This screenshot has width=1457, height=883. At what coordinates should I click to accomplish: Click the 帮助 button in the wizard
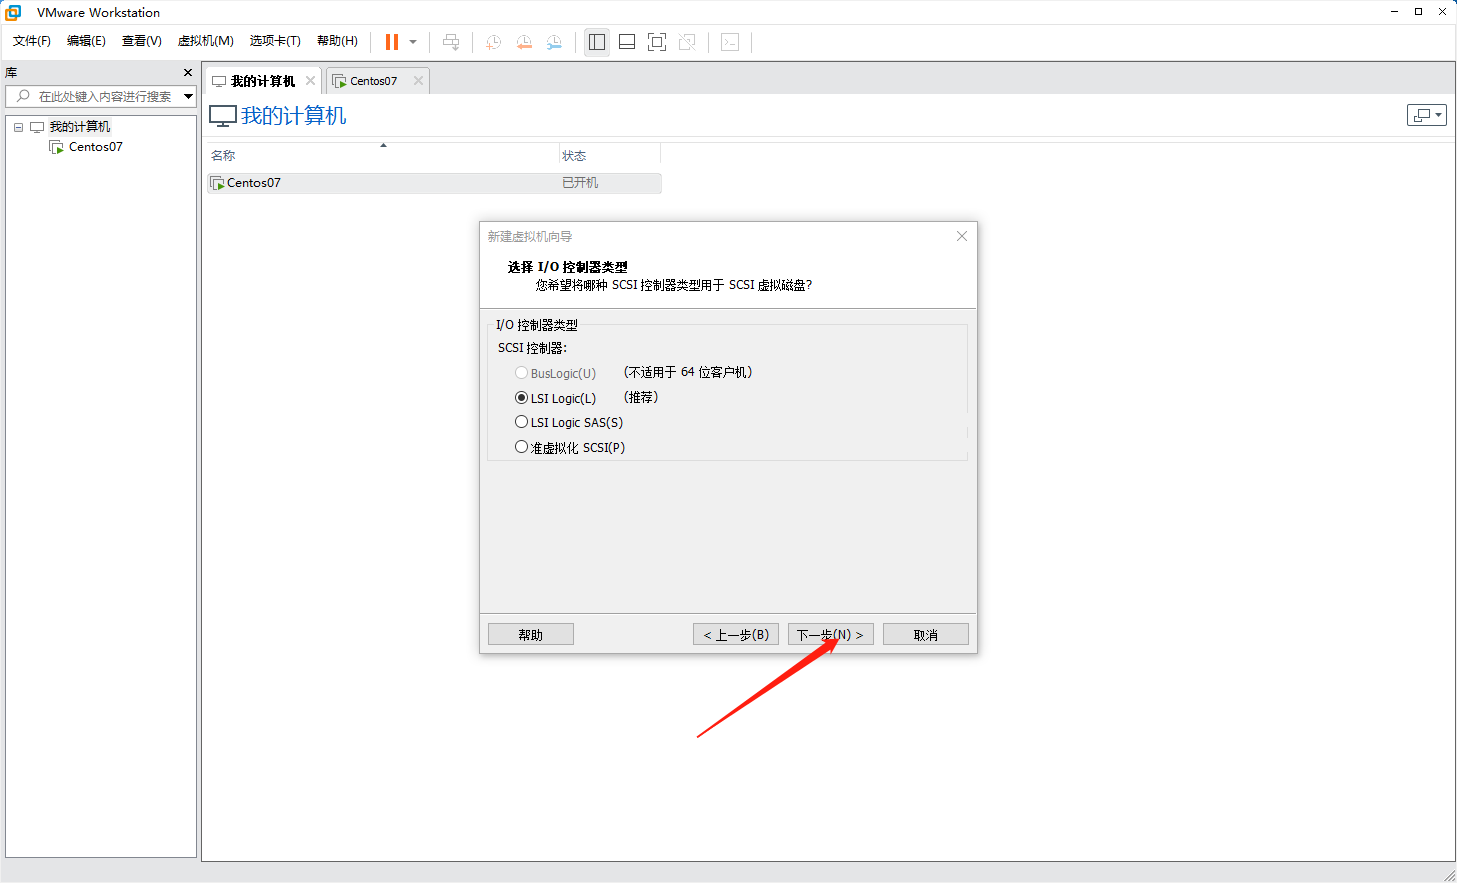pos(531,635)
